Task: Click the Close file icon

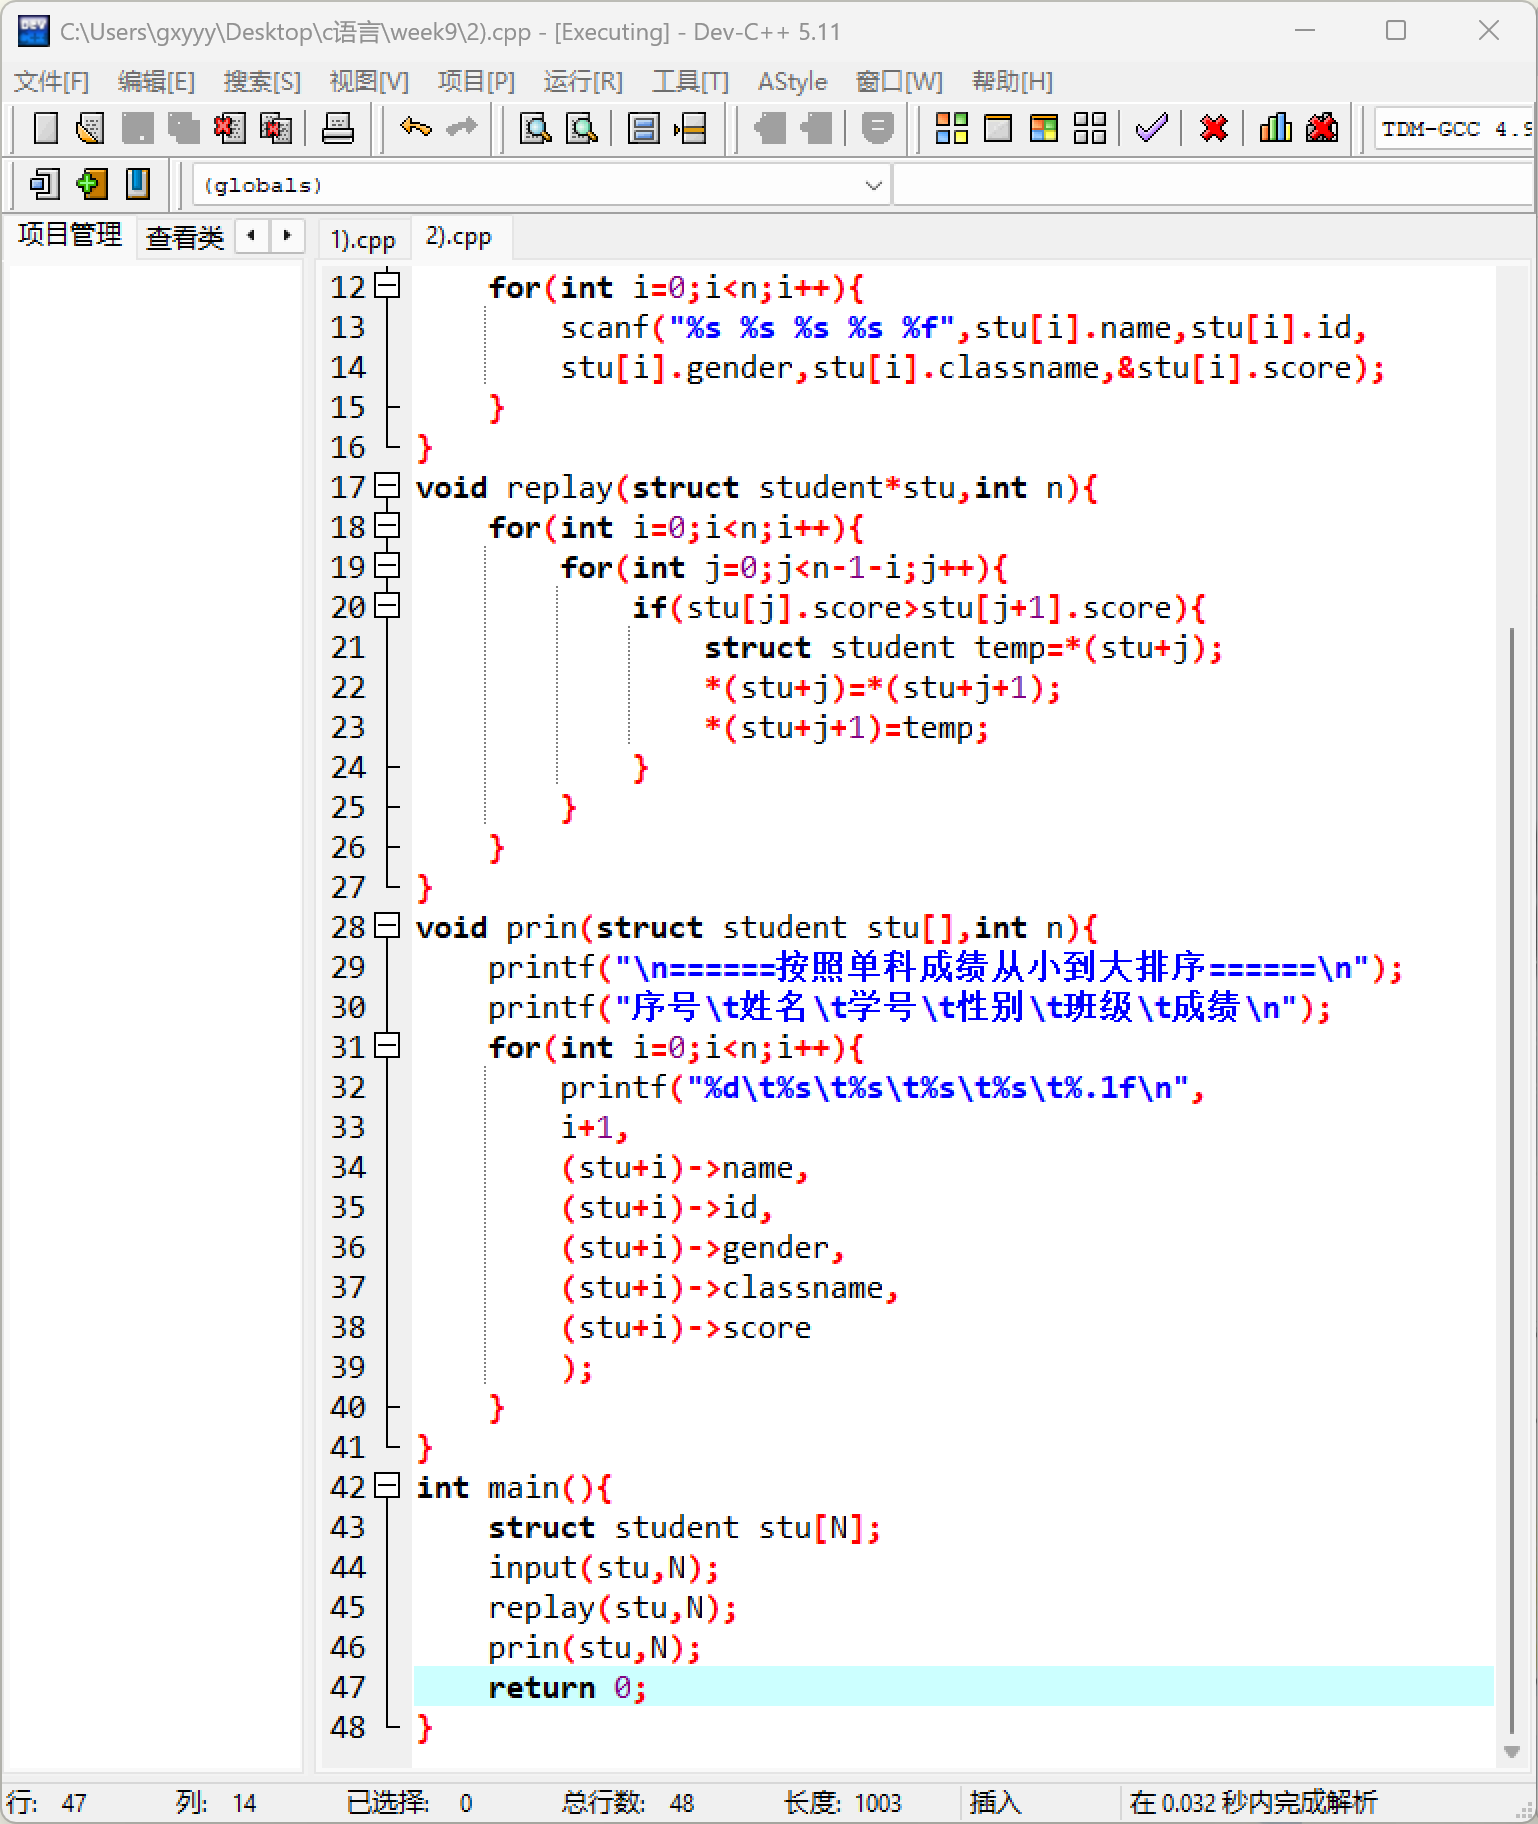Action: tap(229, 128)
